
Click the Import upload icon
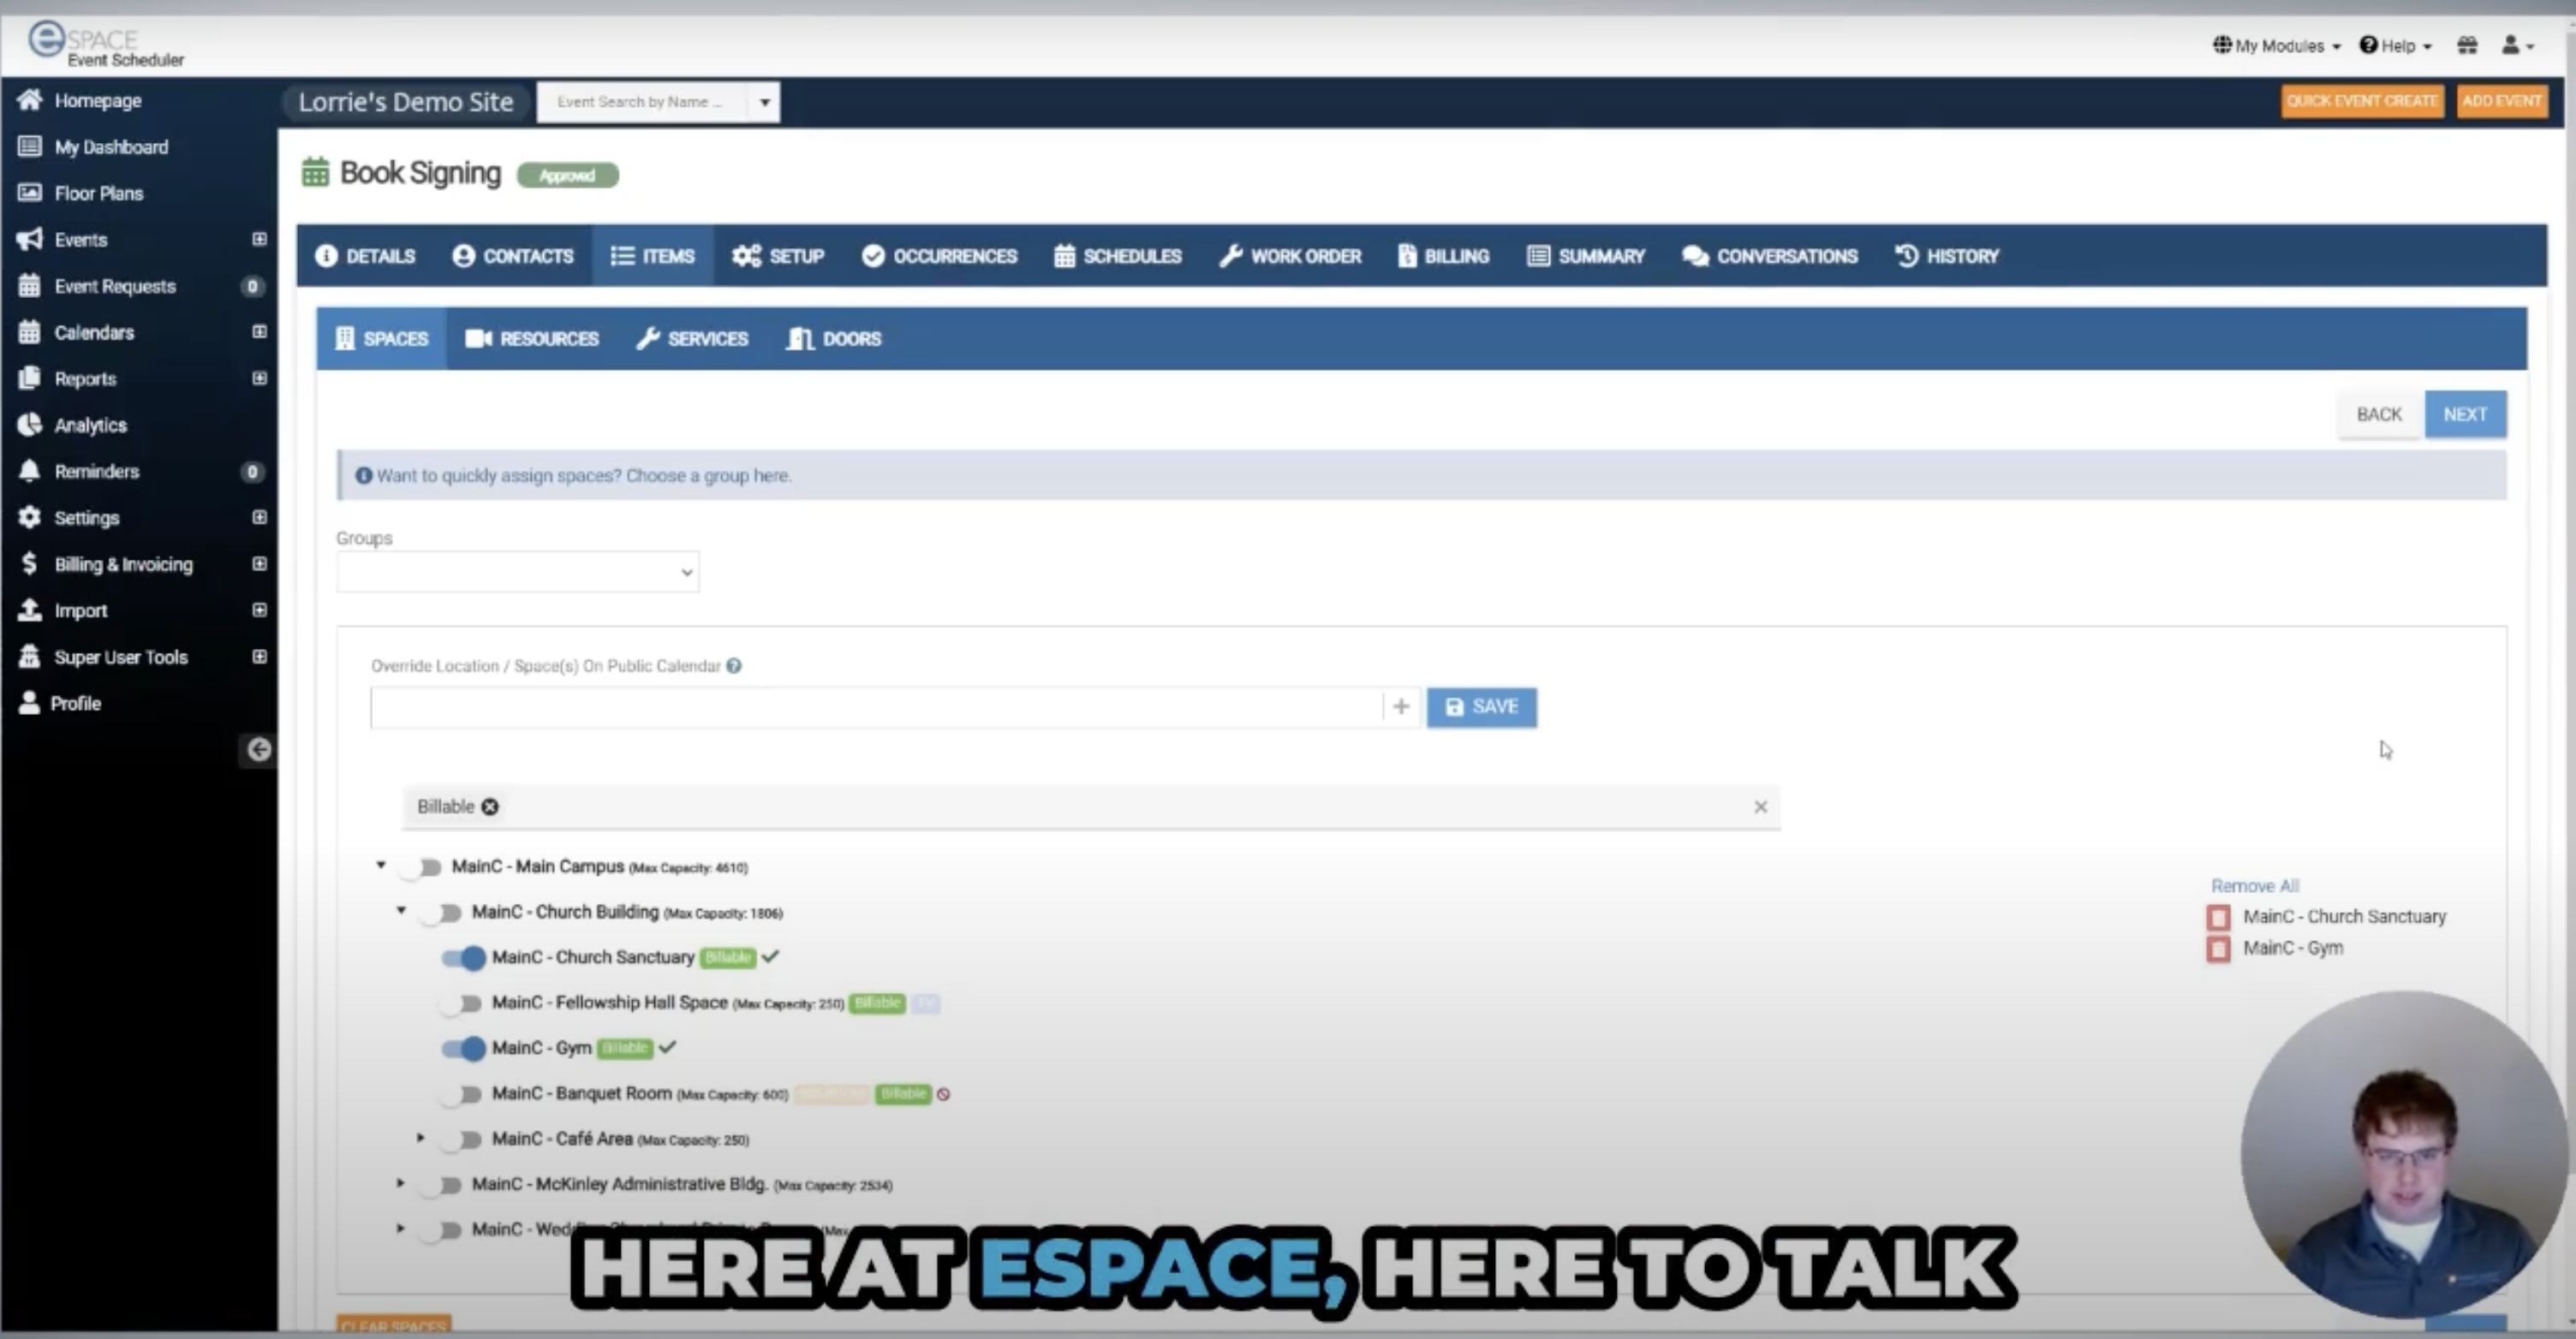[29, 610]
